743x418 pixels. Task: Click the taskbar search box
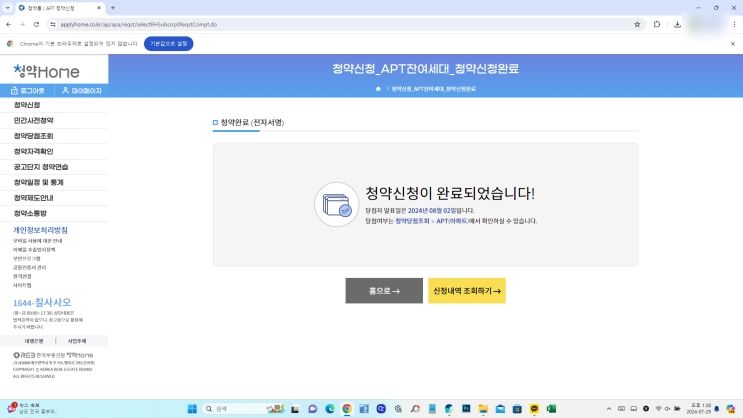point(244,409)
